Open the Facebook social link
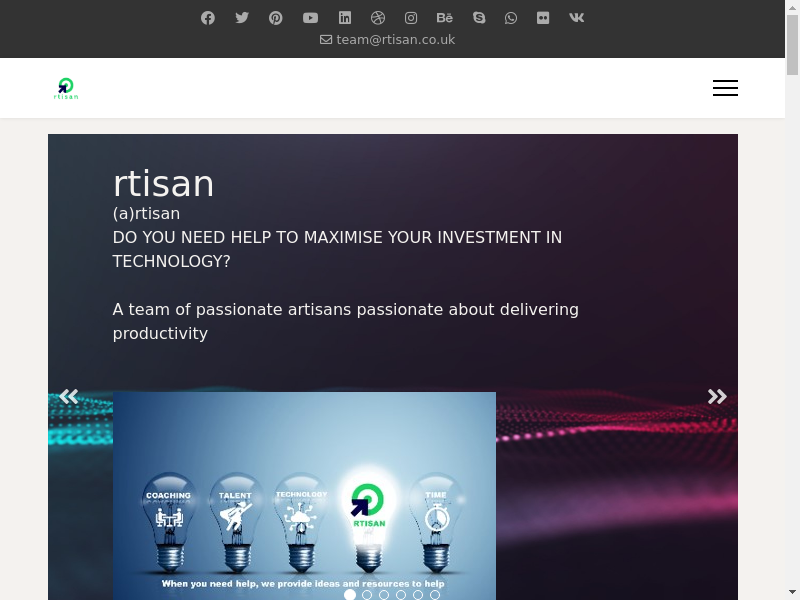 [208, 18]
